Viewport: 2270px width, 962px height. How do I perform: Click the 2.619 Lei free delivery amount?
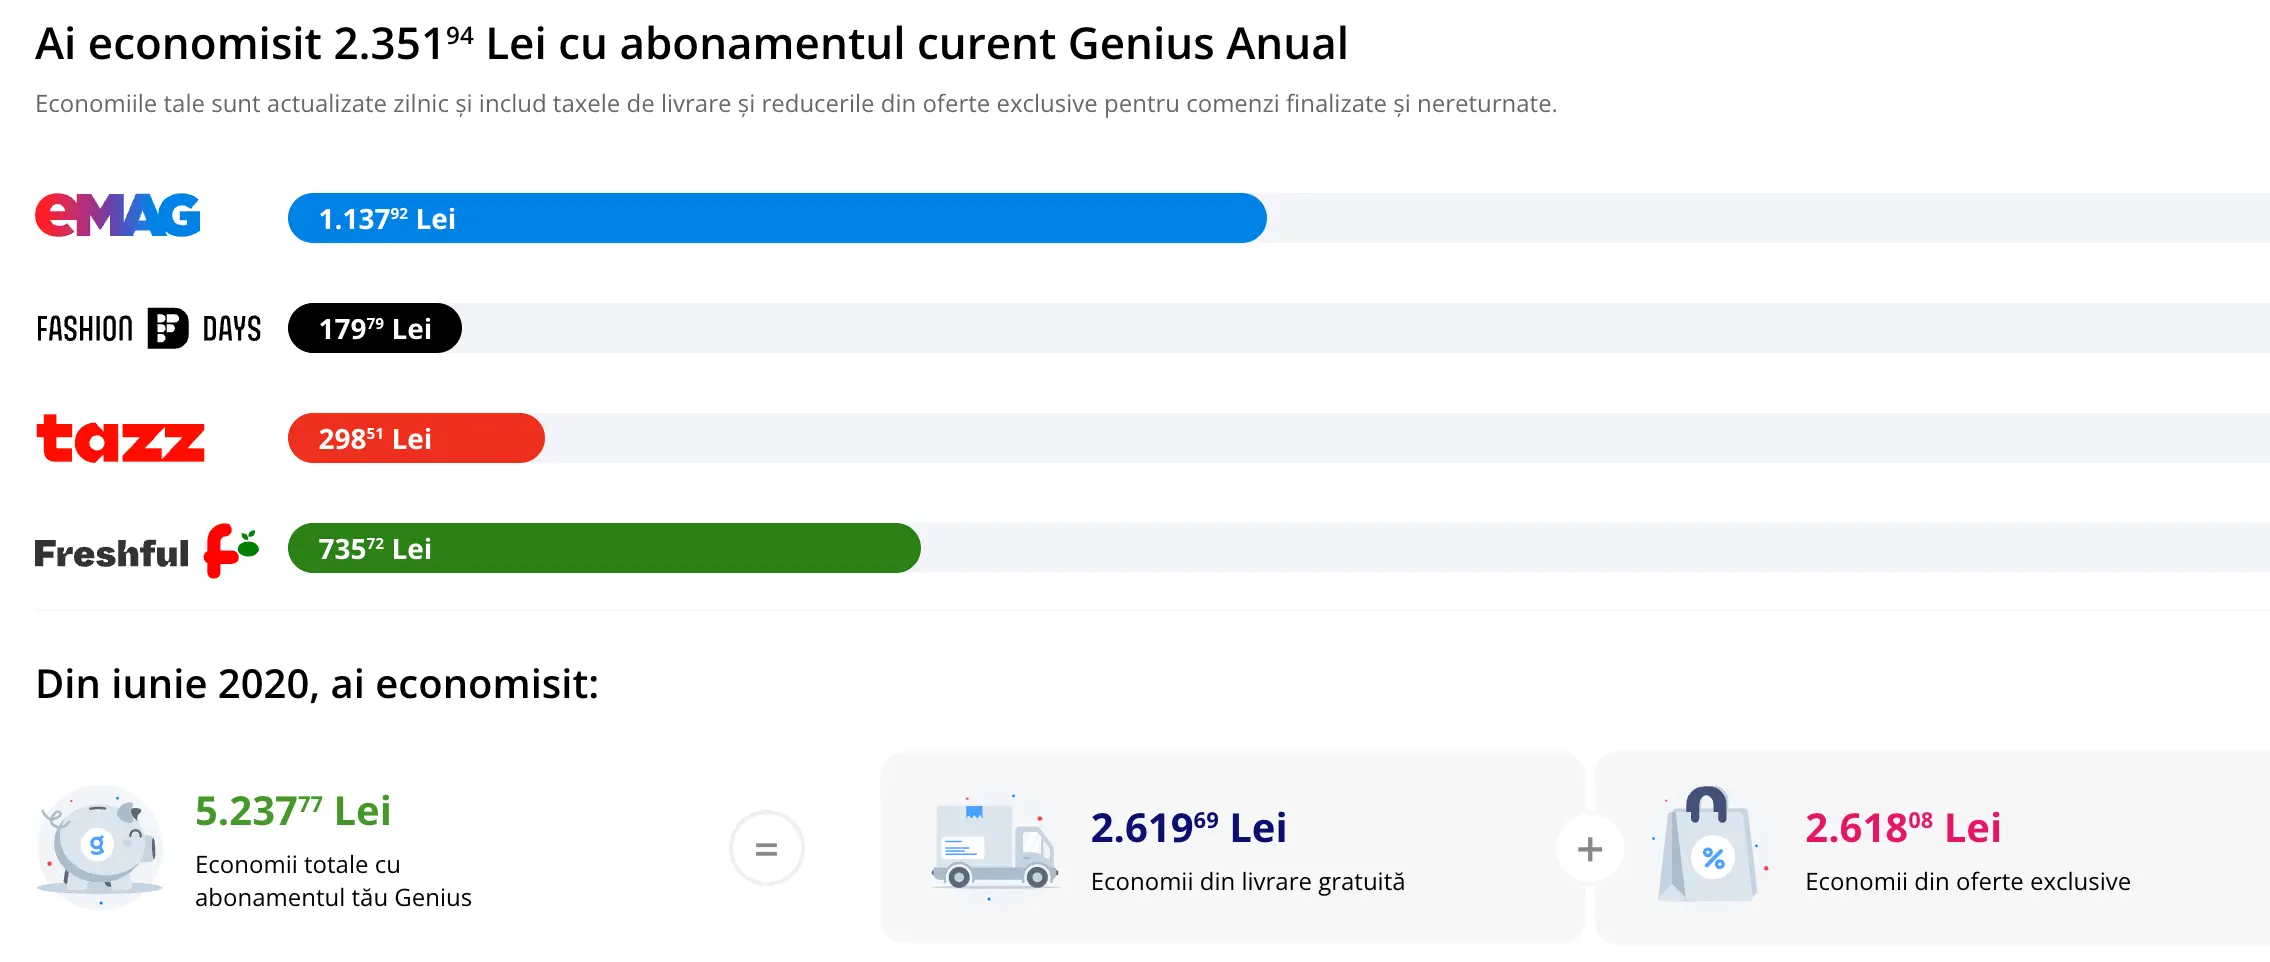(1188, 828)
